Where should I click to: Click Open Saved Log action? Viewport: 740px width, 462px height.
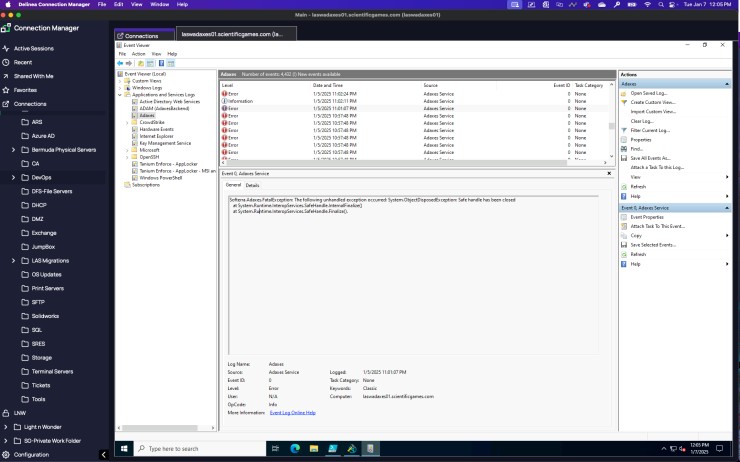click(x=648, y=93)
